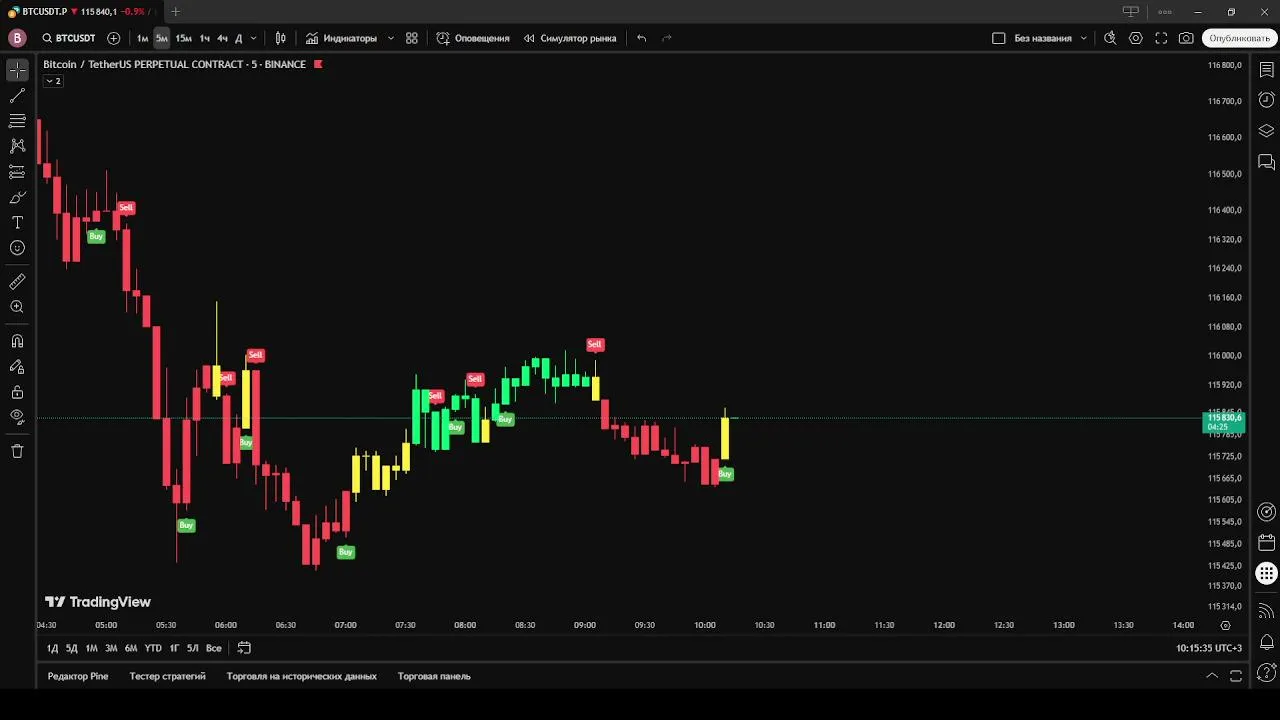Select the brush drawing tool
This screenshot has height=720, width=1280.
[17, 197]
